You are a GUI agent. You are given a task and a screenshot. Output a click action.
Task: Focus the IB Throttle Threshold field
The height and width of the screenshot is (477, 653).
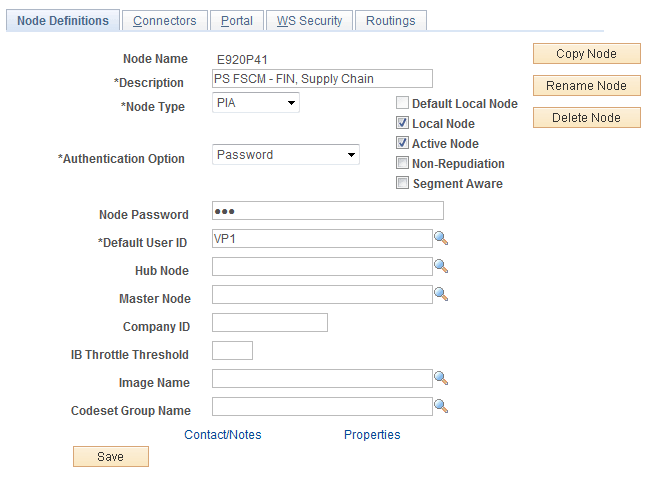point(232,351)
